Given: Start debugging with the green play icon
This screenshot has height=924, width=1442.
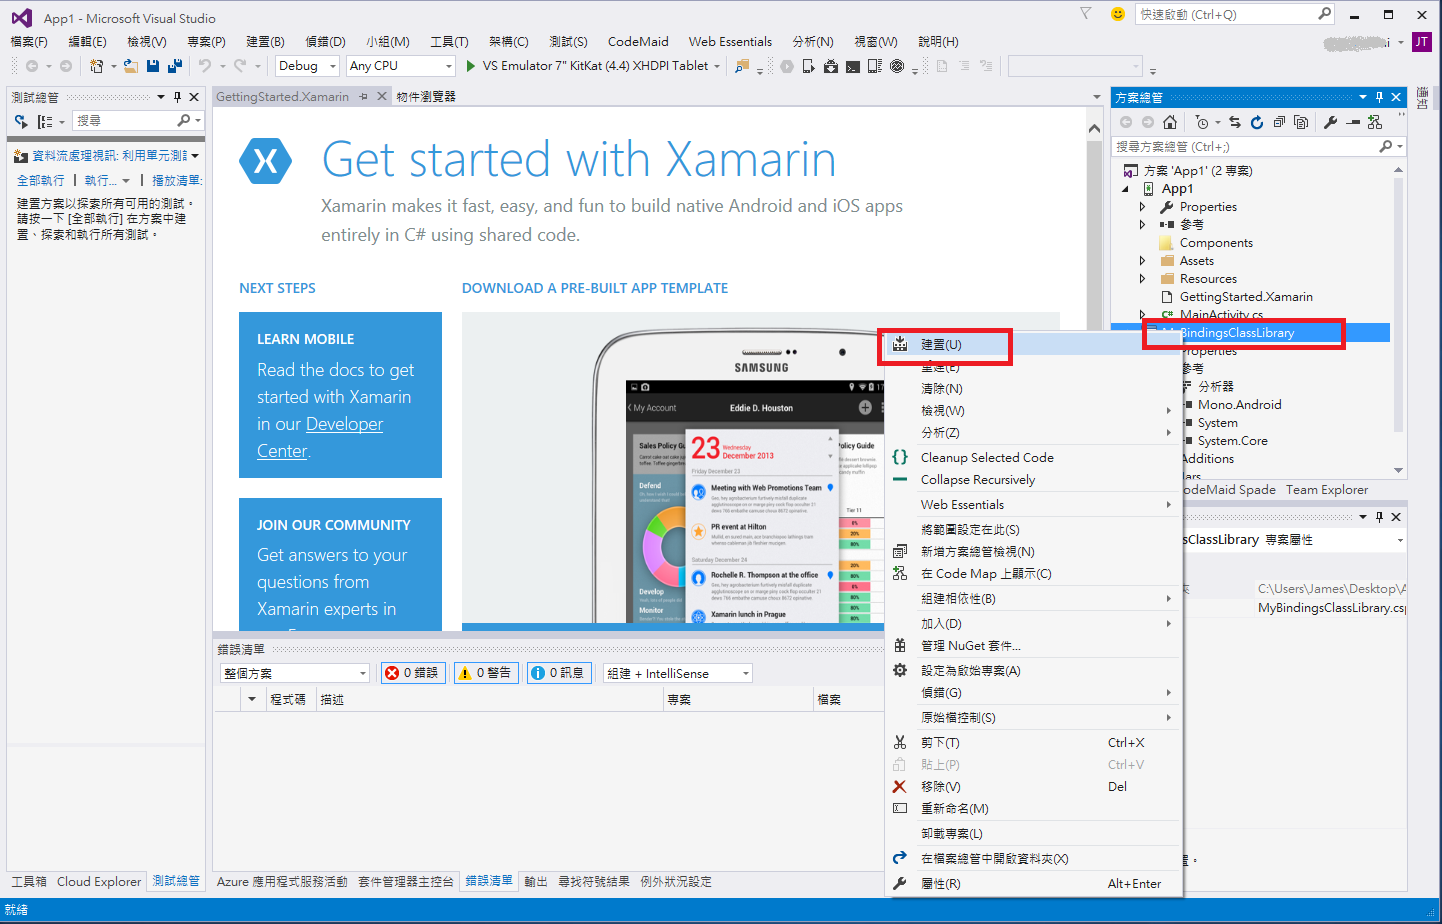Looking at the screenshot, I should 471,66.
